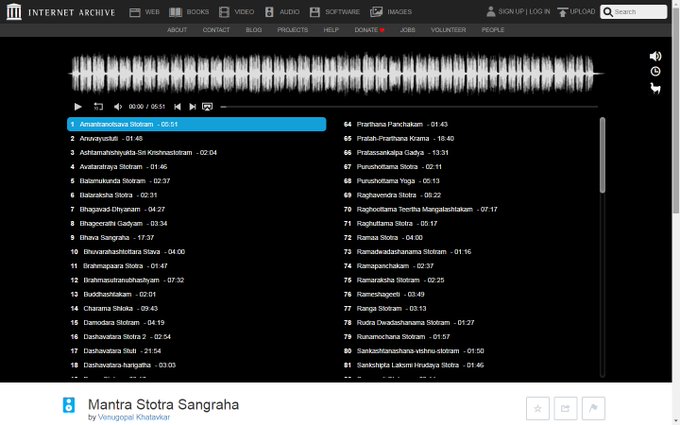Click on the audio waveform display
The height and width of the screenshot is (425, 680).
point(336,74)
